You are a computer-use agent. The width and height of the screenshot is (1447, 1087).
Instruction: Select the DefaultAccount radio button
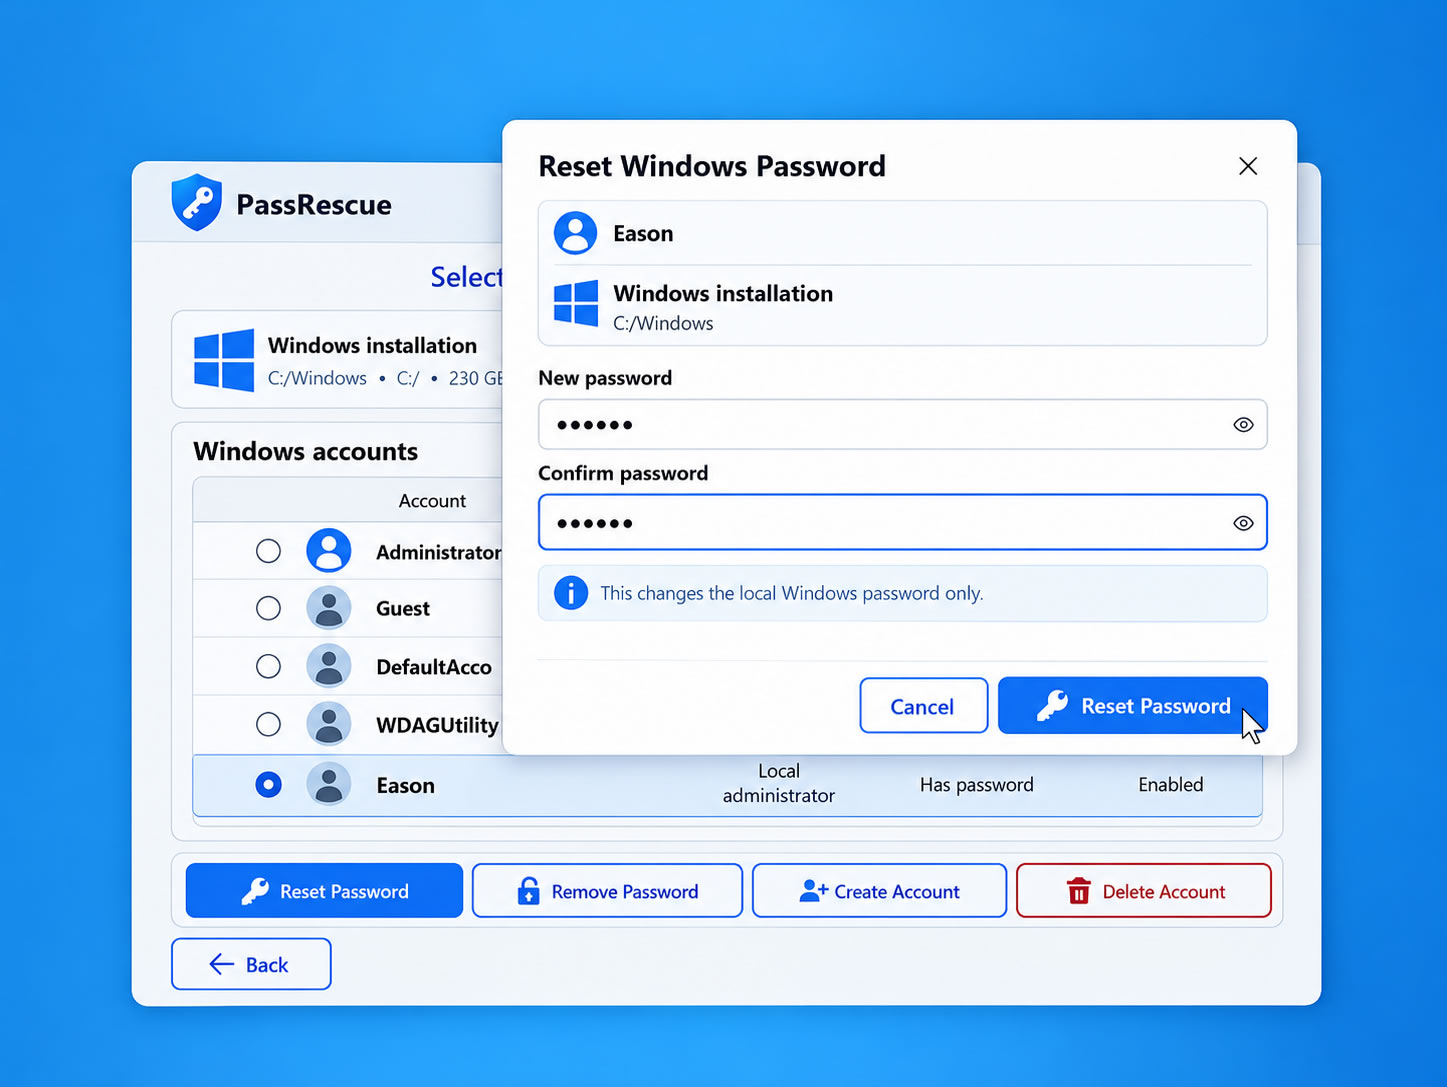click(268, 666)
